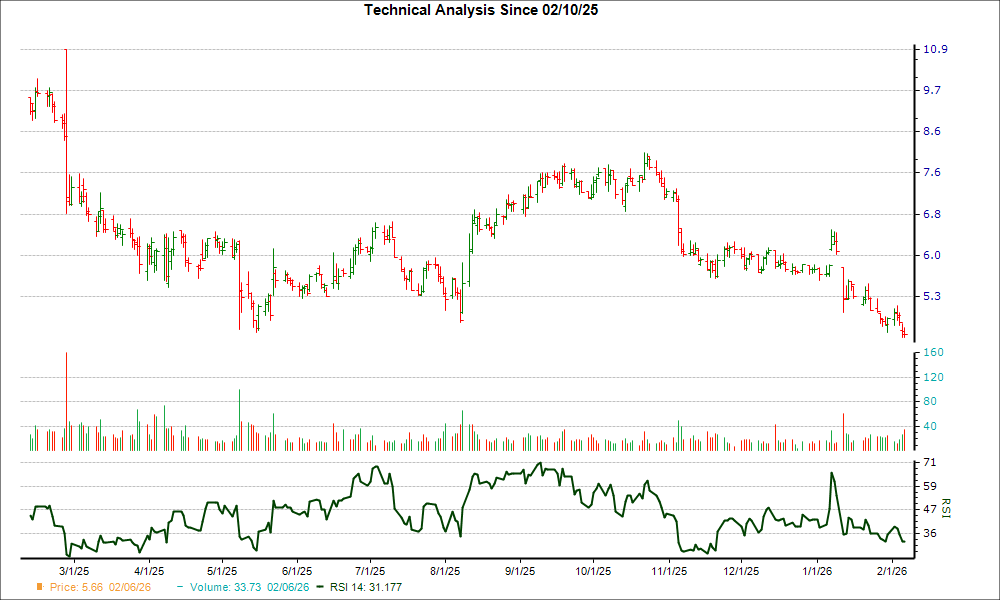This screenshot has width=1000, height=600.
Task: Select the tallest gray volume bar near 5/1/25
Action: tap(238, 415)
